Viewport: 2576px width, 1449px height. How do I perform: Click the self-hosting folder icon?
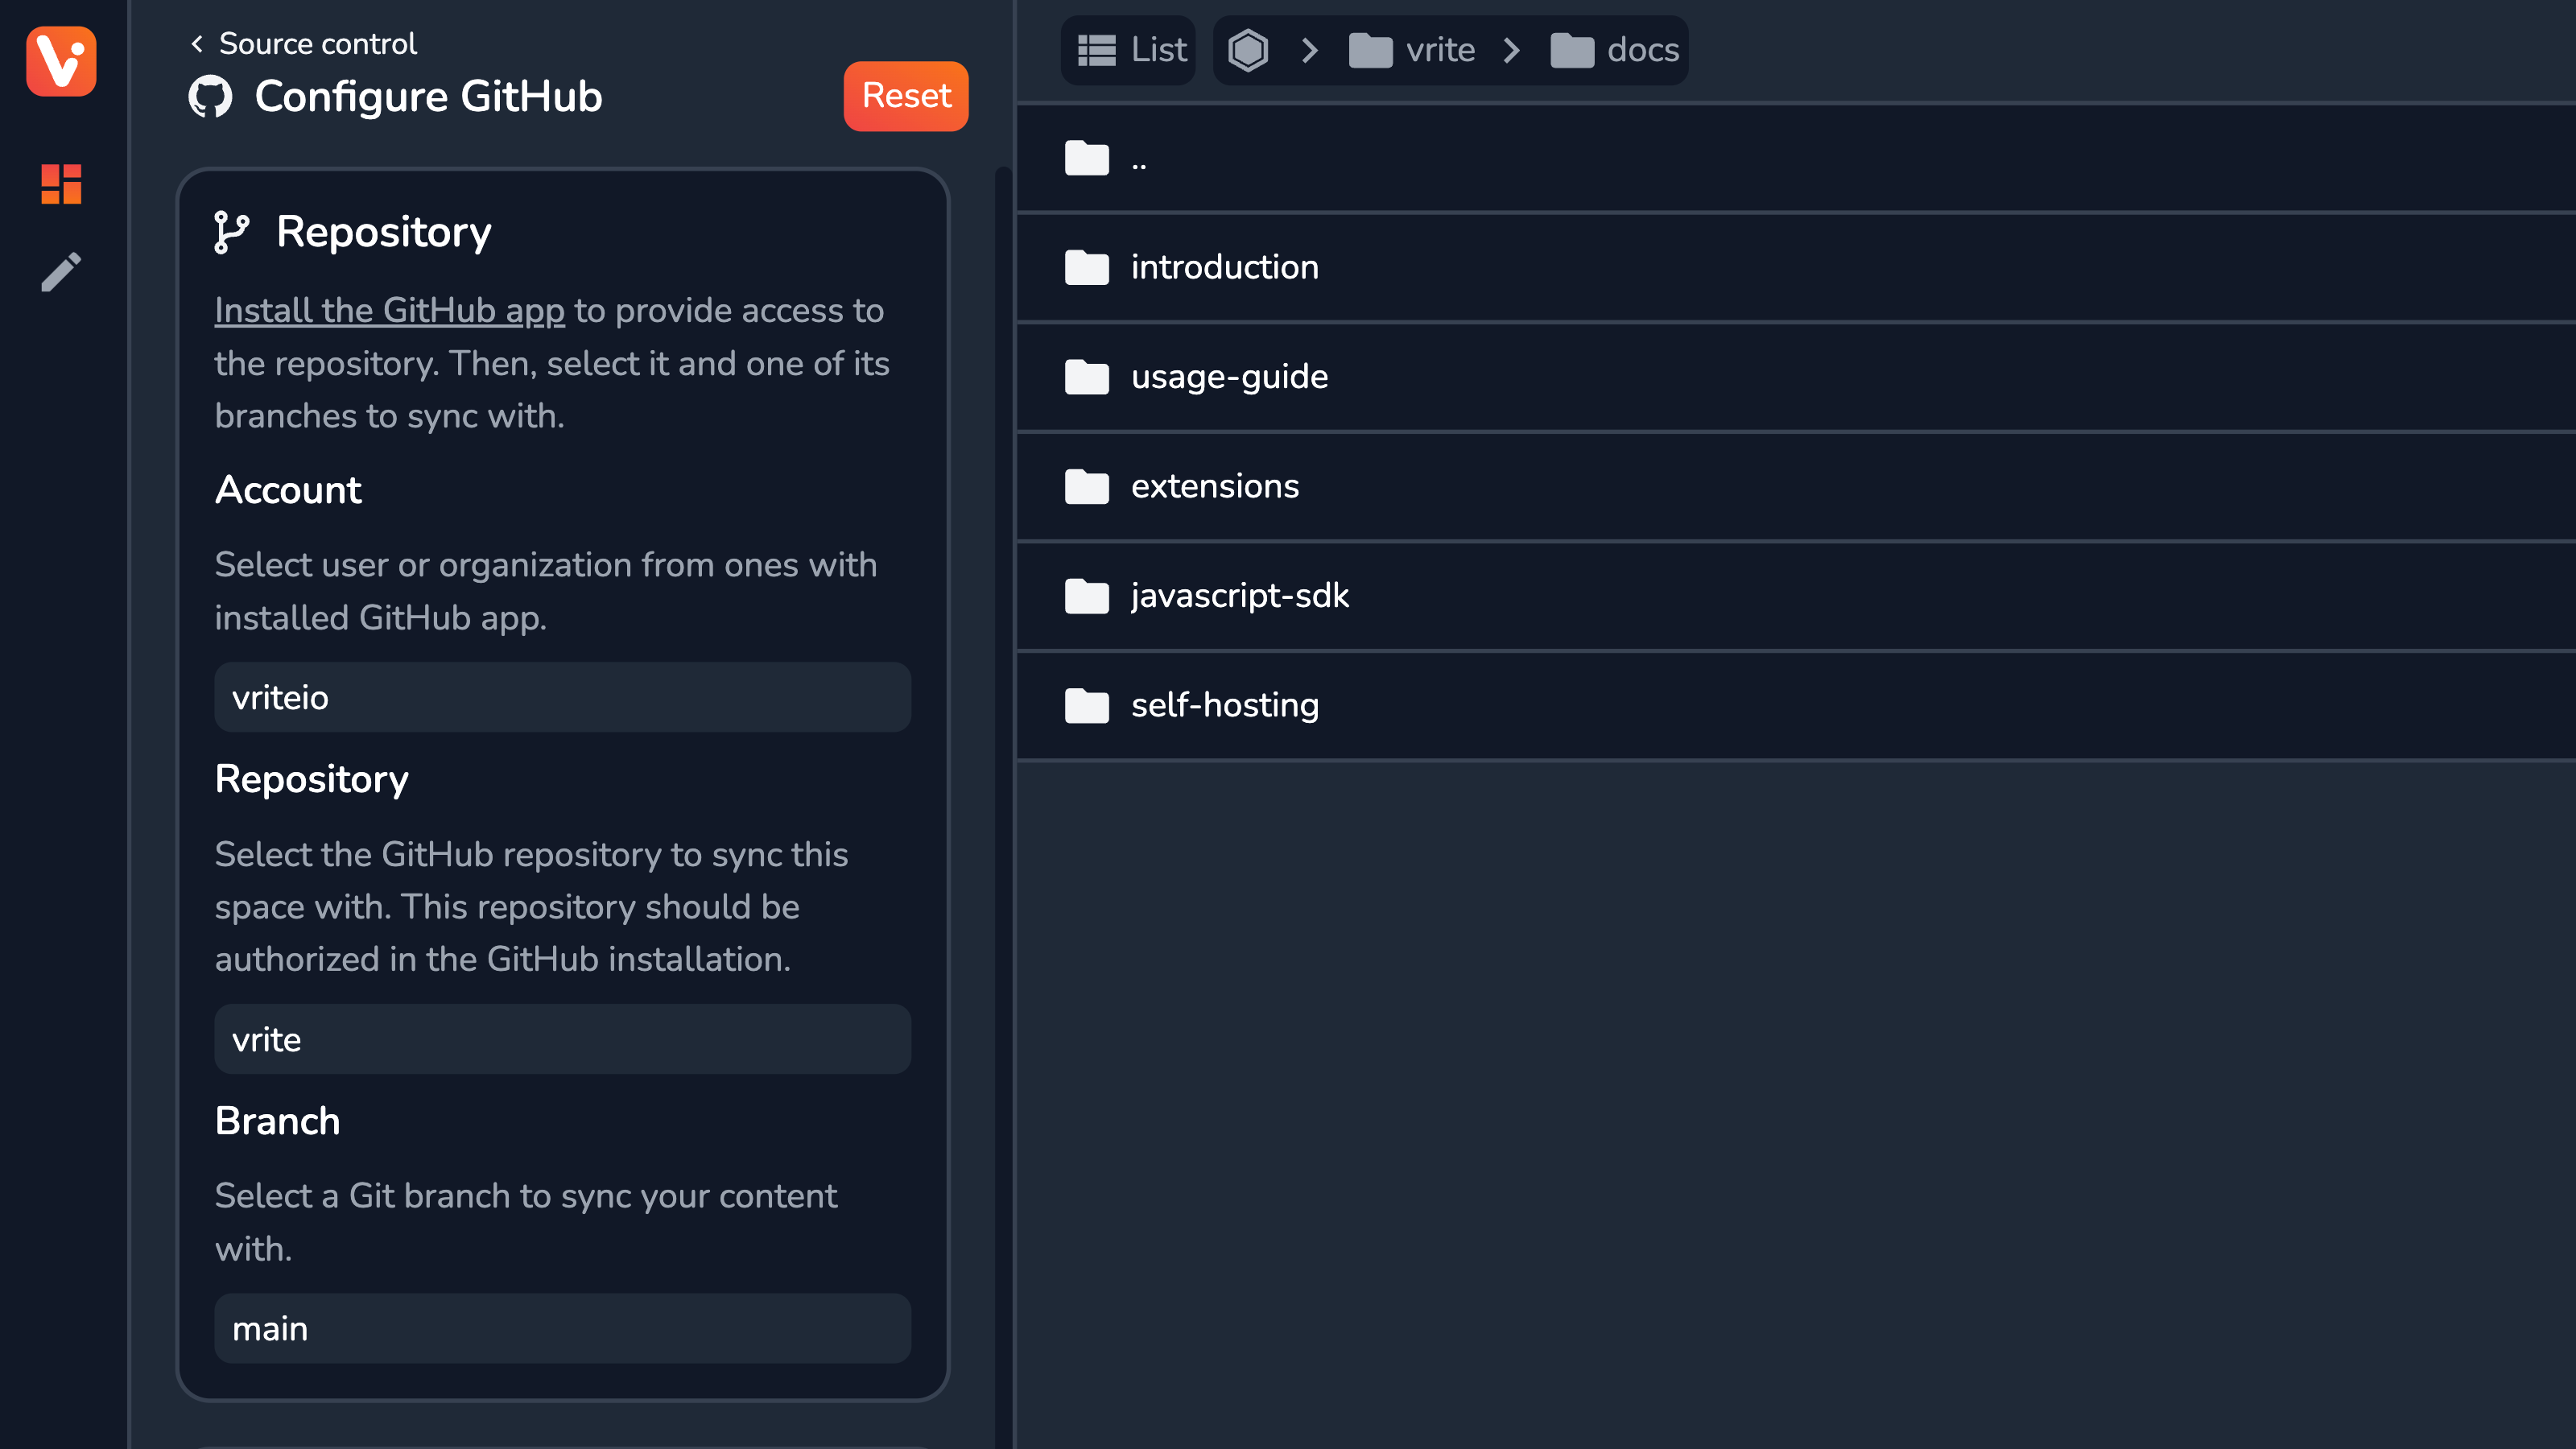pyautogui.click(x=1087, y=705)
